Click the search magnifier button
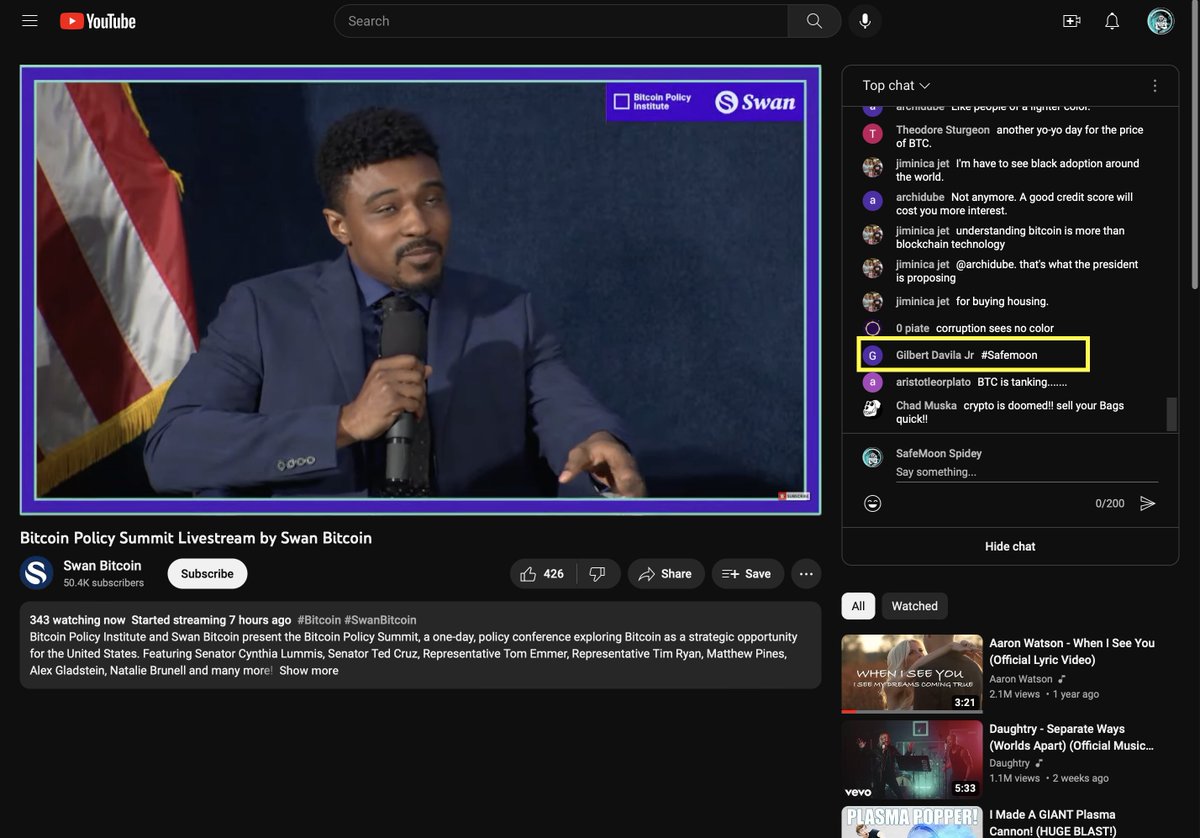 coord(814,21)
